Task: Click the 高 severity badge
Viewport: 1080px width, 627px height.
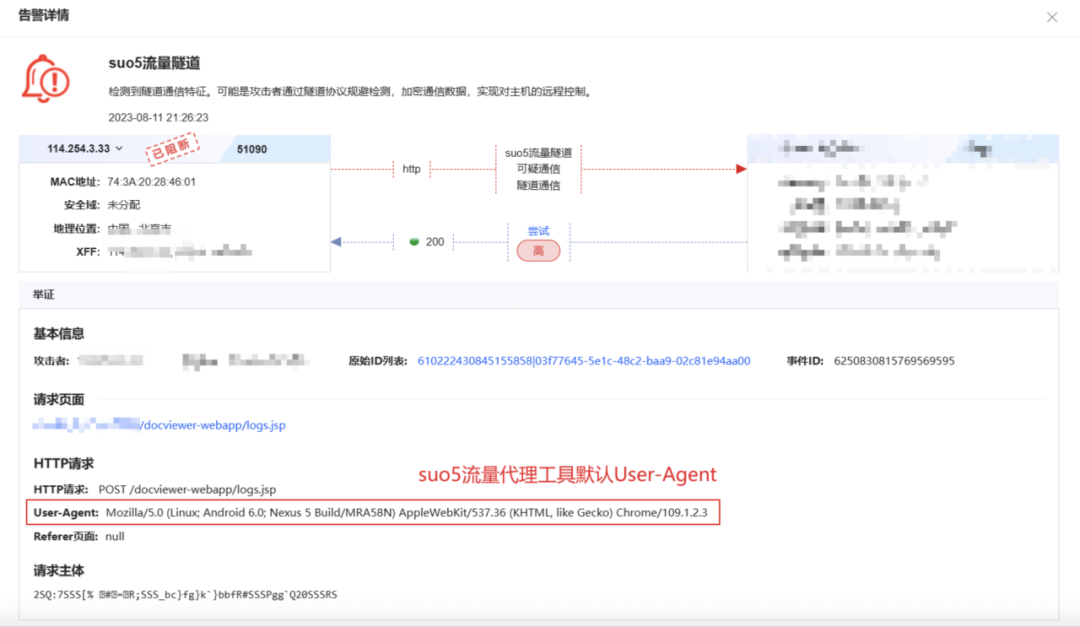Action: [538, 251]
